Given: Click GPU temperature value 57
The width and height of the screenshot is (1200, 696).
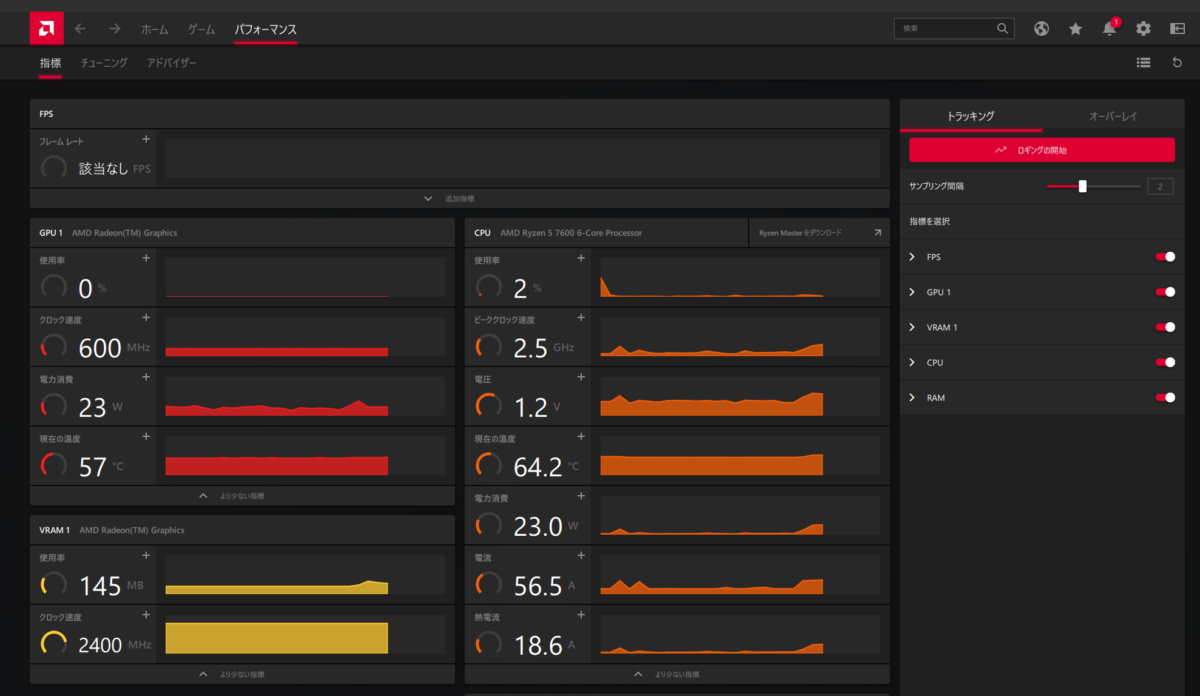Looking at the screenshot, I should click(92, 466).
